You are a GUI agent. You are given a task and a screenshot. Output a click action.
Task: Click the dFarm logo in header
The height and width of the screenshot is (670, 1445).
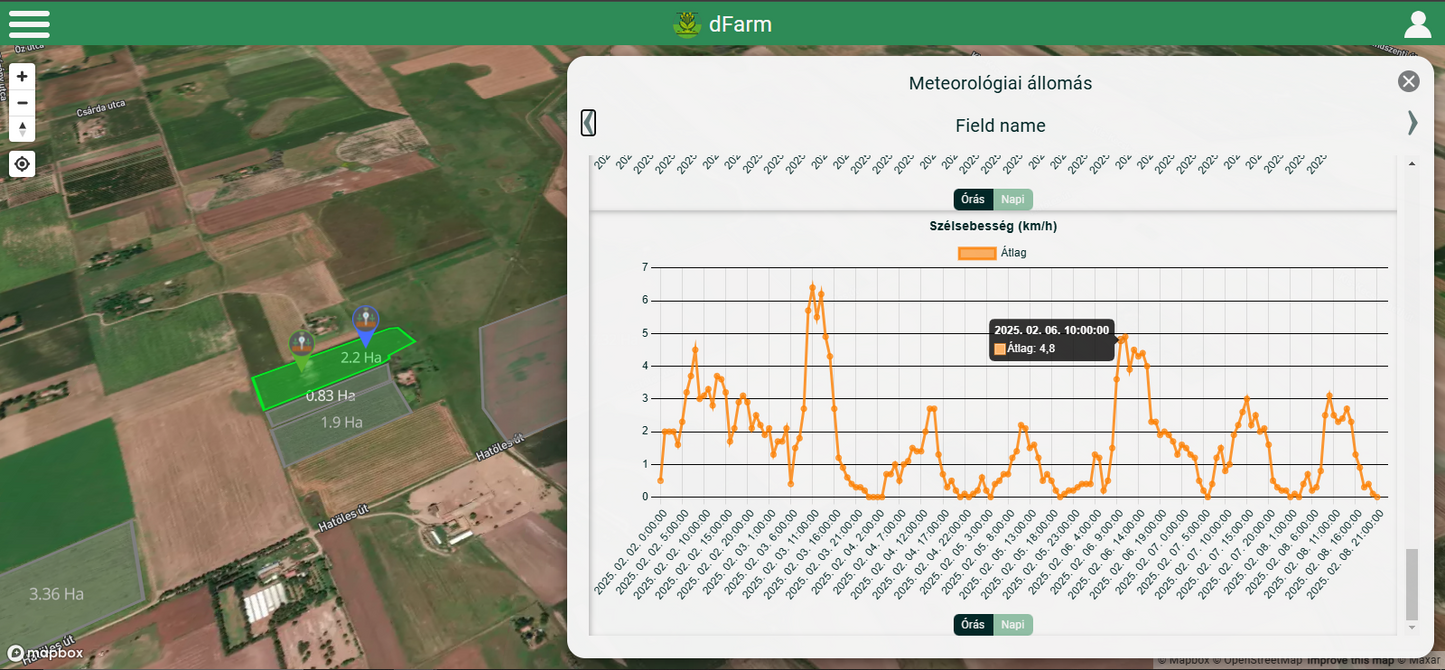[722, 24]
